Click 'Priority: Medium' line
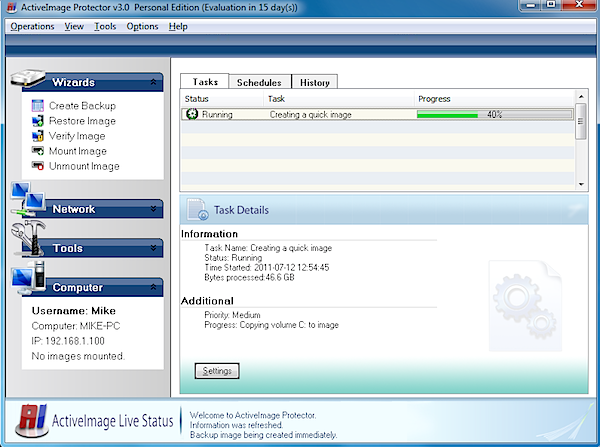This screenshot has width=600, height=447. click(232, 315)
